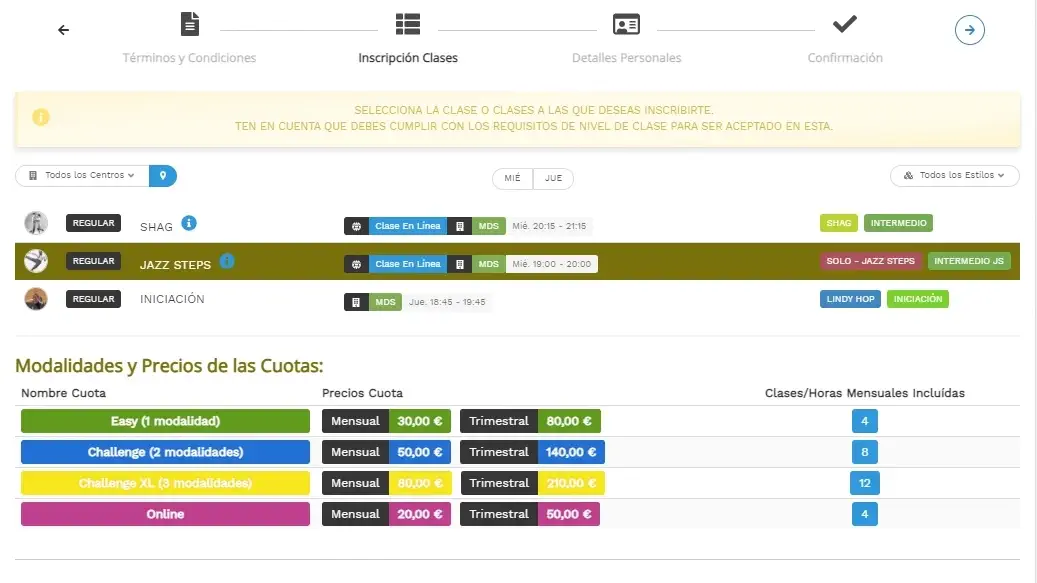Select the Inscripción Clases step
Viewport: 1037px width, 583px height.
coord(408,58)
